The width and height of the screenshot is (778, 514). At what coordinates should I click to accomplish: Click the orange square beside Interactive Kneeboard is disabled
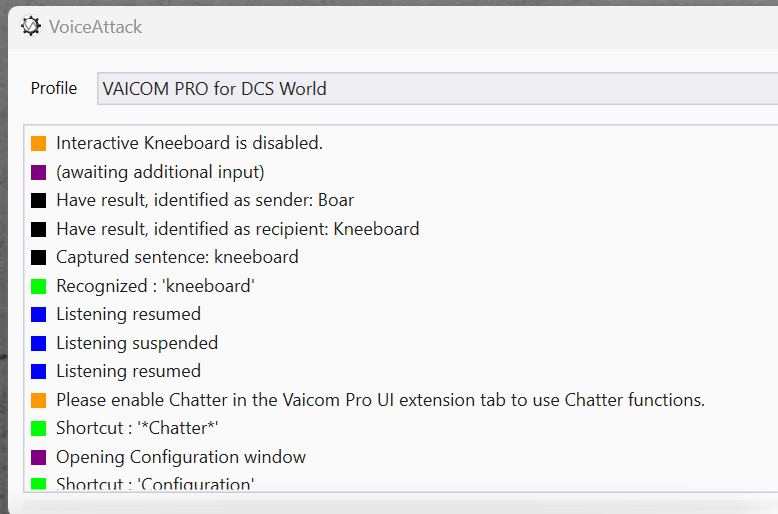point(39,143)
